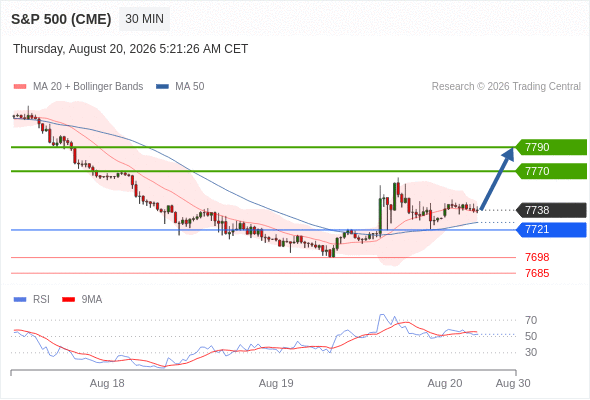This screenshot has height=400, width=590.
Task: Click the 30 MIN timeframe badge
Action: coord(144,19)
